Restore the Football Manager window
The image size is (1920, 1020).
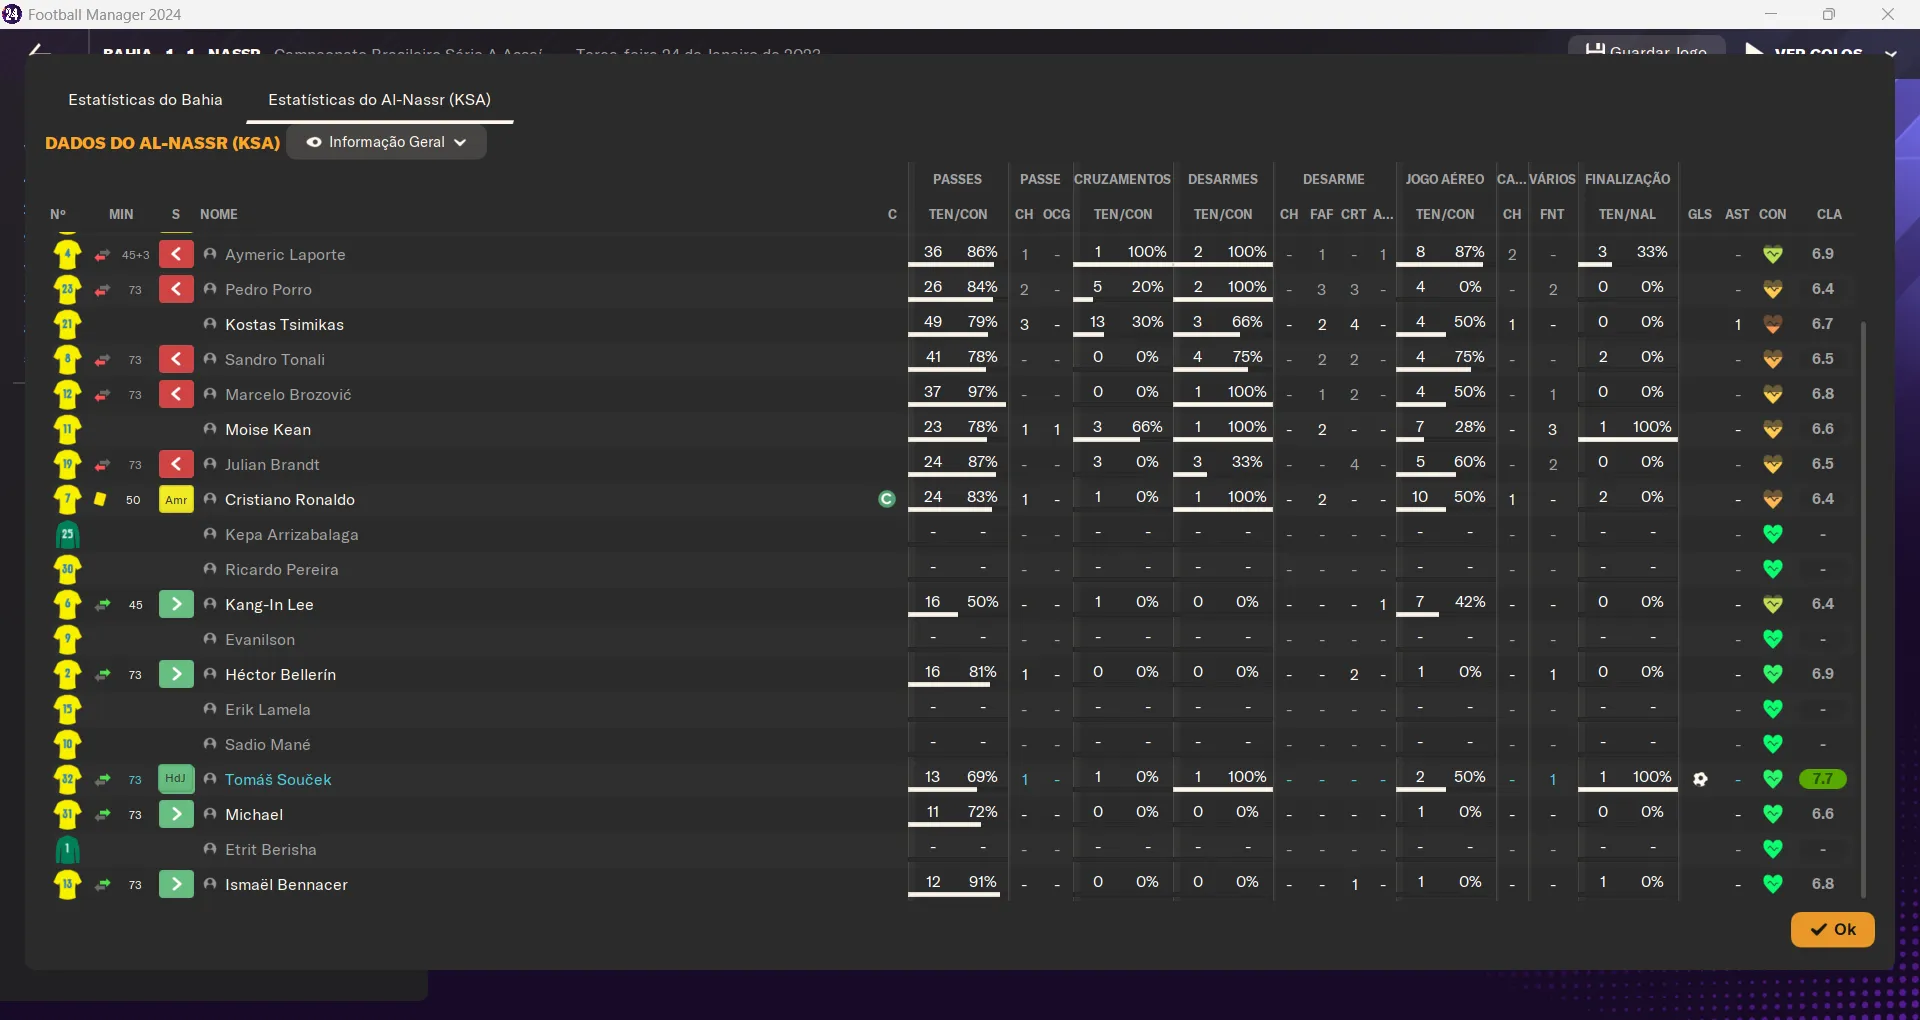click(x=1828, y=14)
